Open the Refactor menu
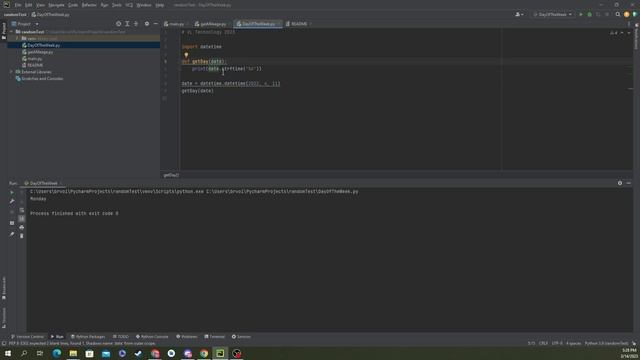The width and height of the screenshot is (640, 360). [x=89, y=5]
